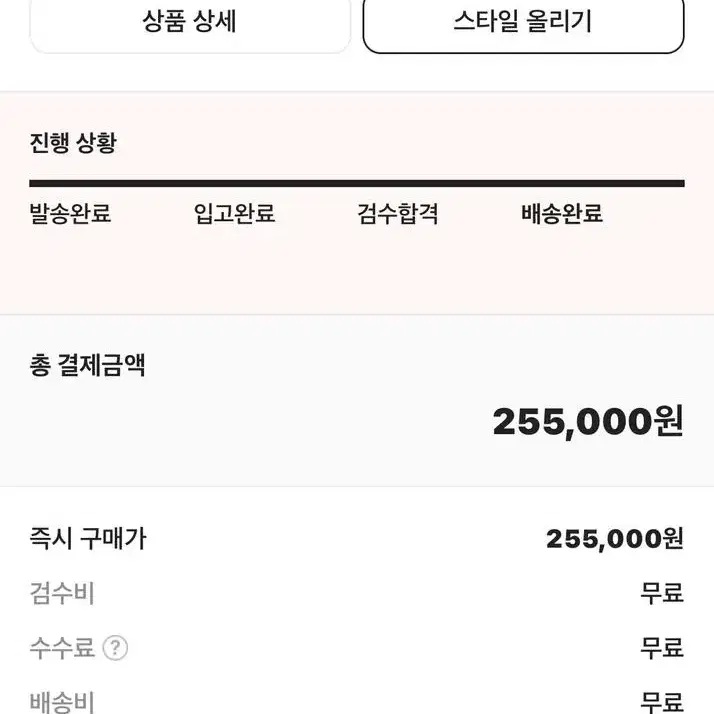This screenshot has height=714, width=714.
Task: Click the 수수료 help question mark icon
Action: (115, 648)
